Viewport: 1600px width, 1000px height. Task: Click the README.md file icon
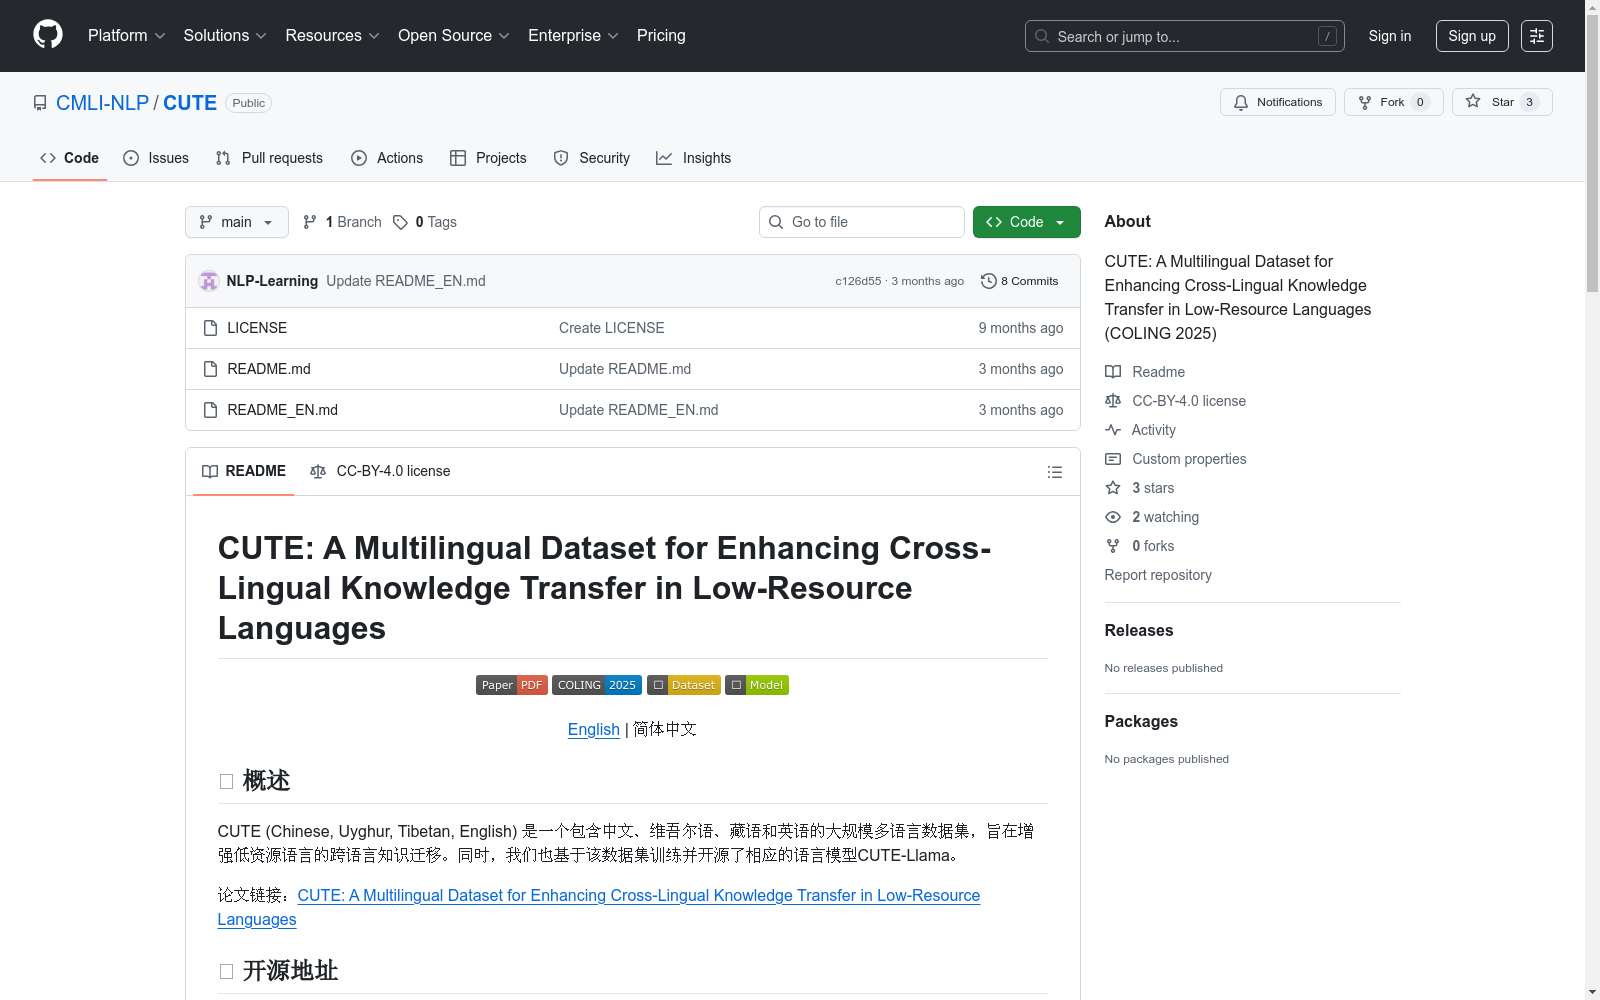pyautogui.click(x=210, y=369)
